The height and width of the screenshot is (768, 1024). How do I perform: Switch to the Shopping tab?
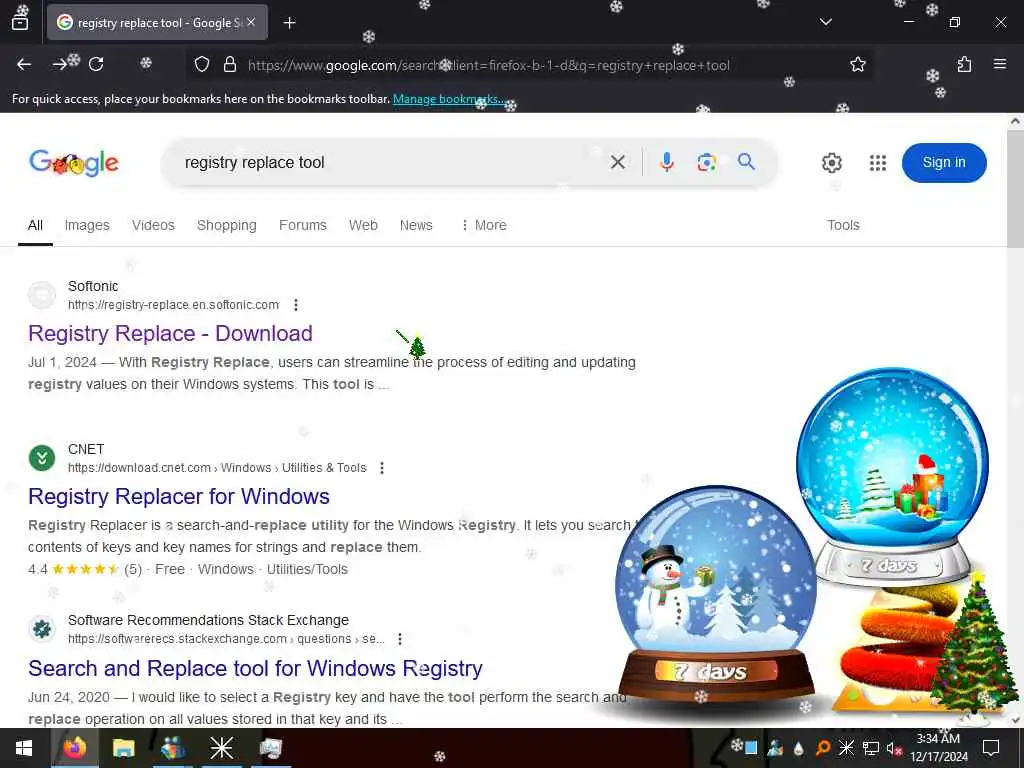227,225
